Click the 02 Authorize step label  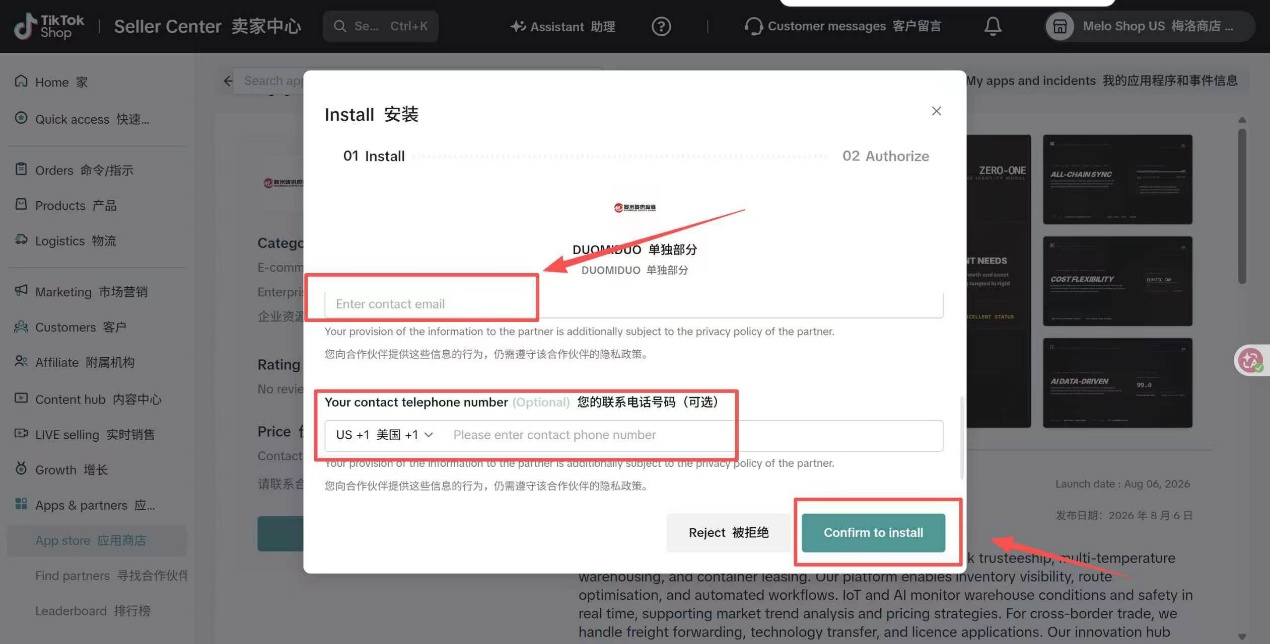[x=885, y=156]
